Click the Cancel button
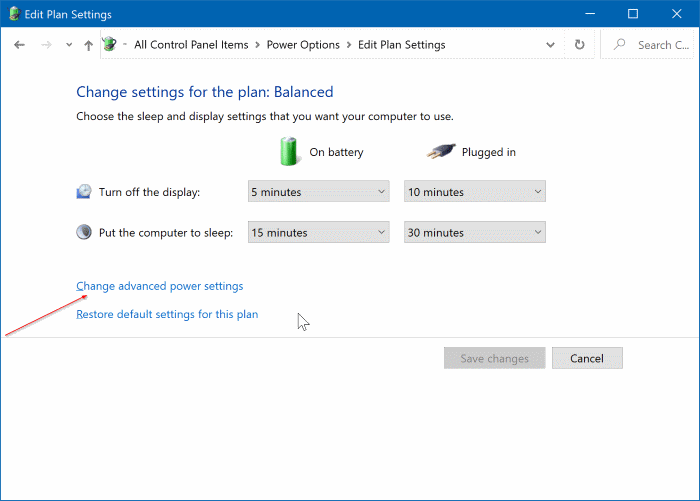Image resolution: width=700 pixels, height=501 pixels. coord(587,358)
